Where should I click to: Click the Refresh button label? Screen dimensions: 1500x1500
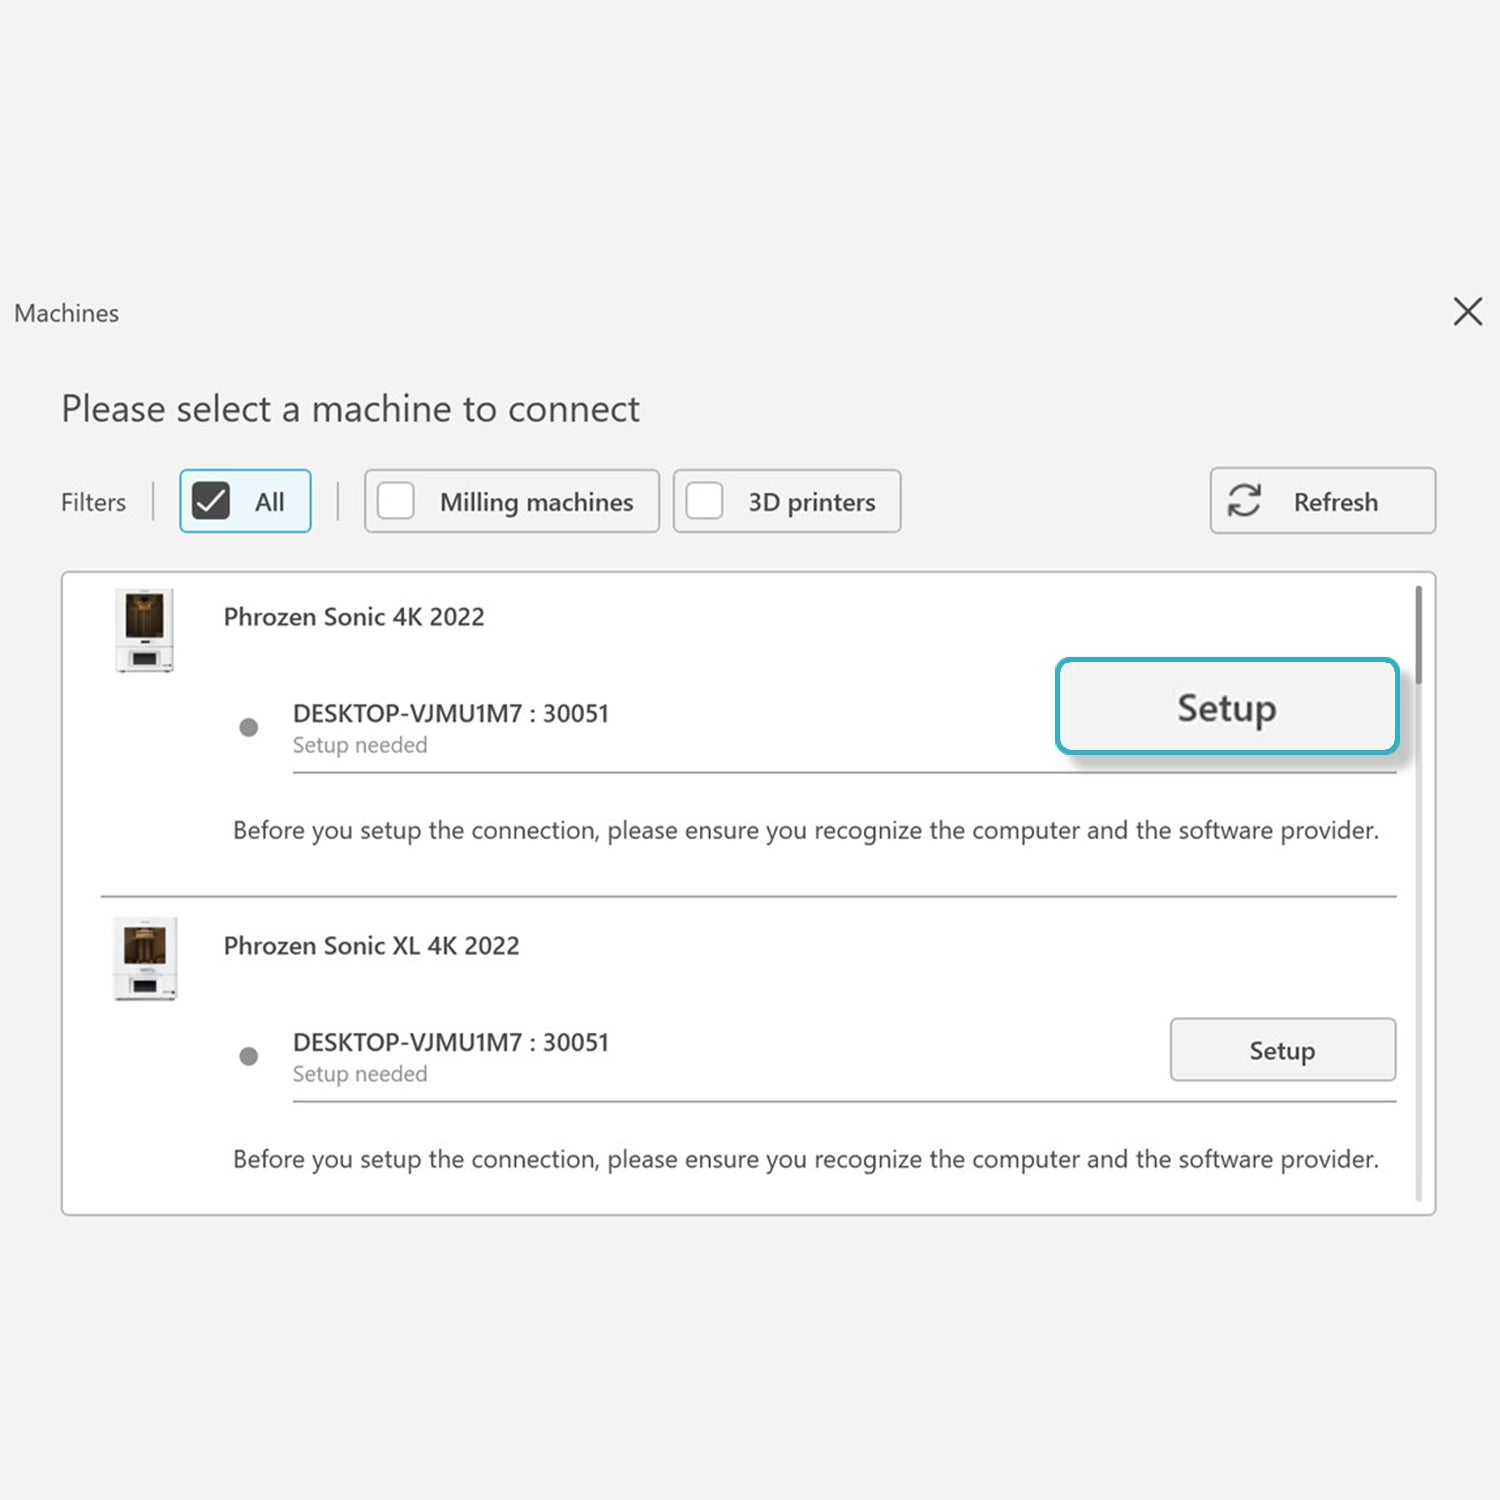point(1335,502)
